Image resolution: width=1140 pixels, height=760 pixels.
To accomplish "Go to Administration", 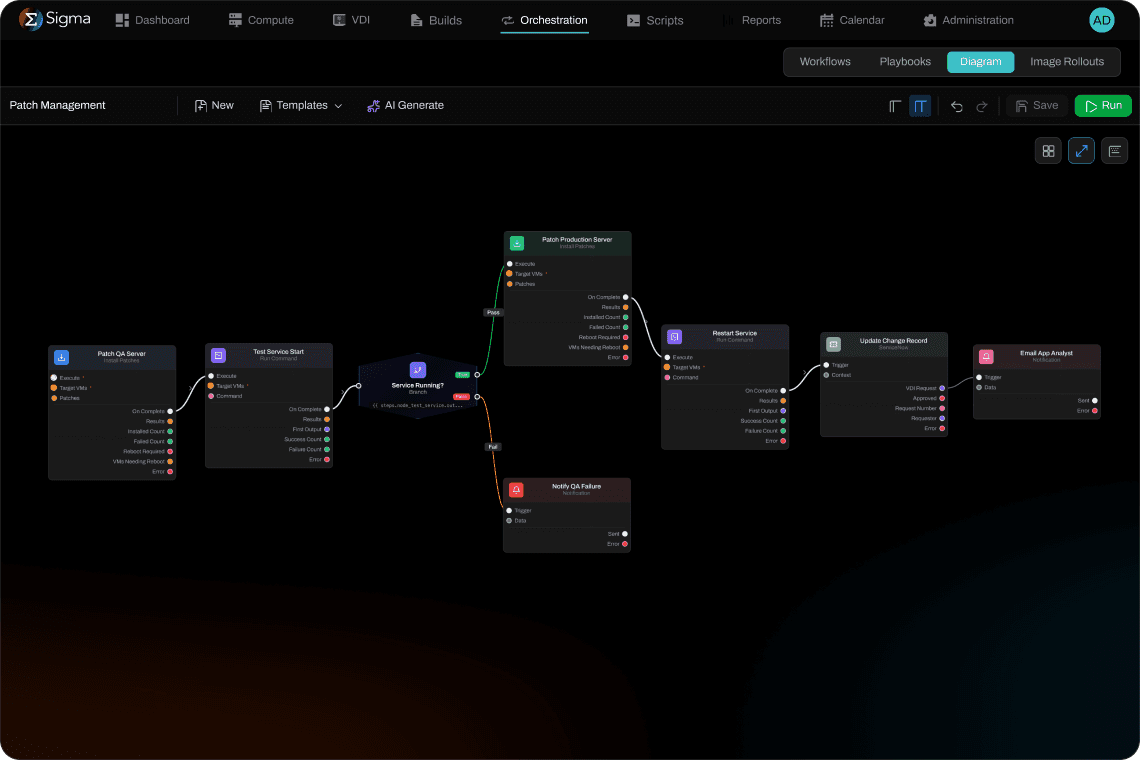I will click(x=968, y=20).
